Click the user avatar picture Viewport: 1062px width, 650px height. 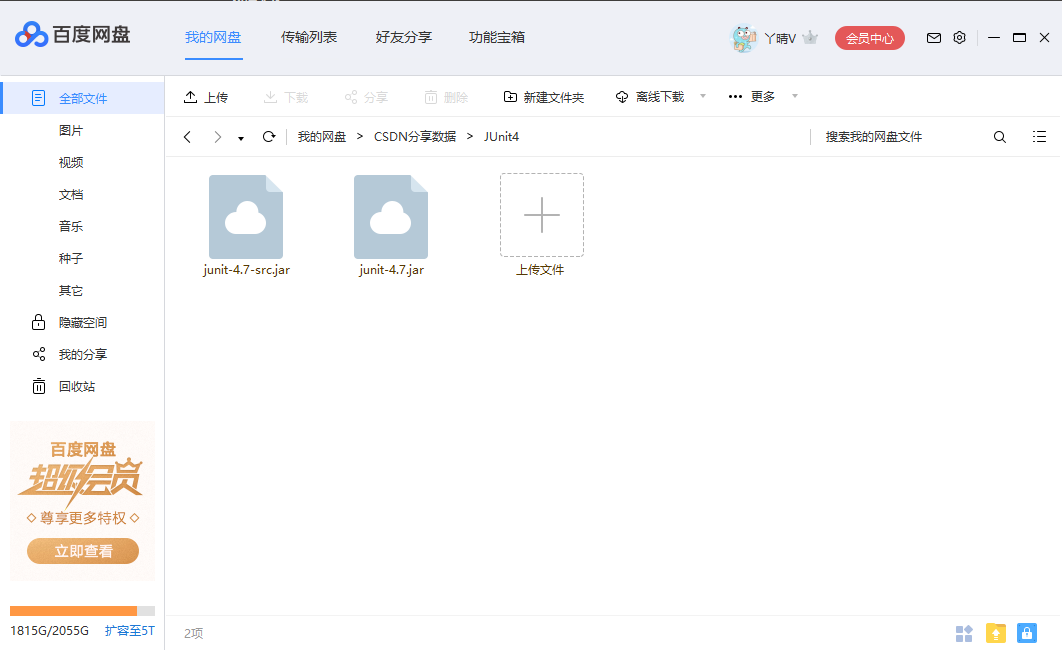point(744,38)
